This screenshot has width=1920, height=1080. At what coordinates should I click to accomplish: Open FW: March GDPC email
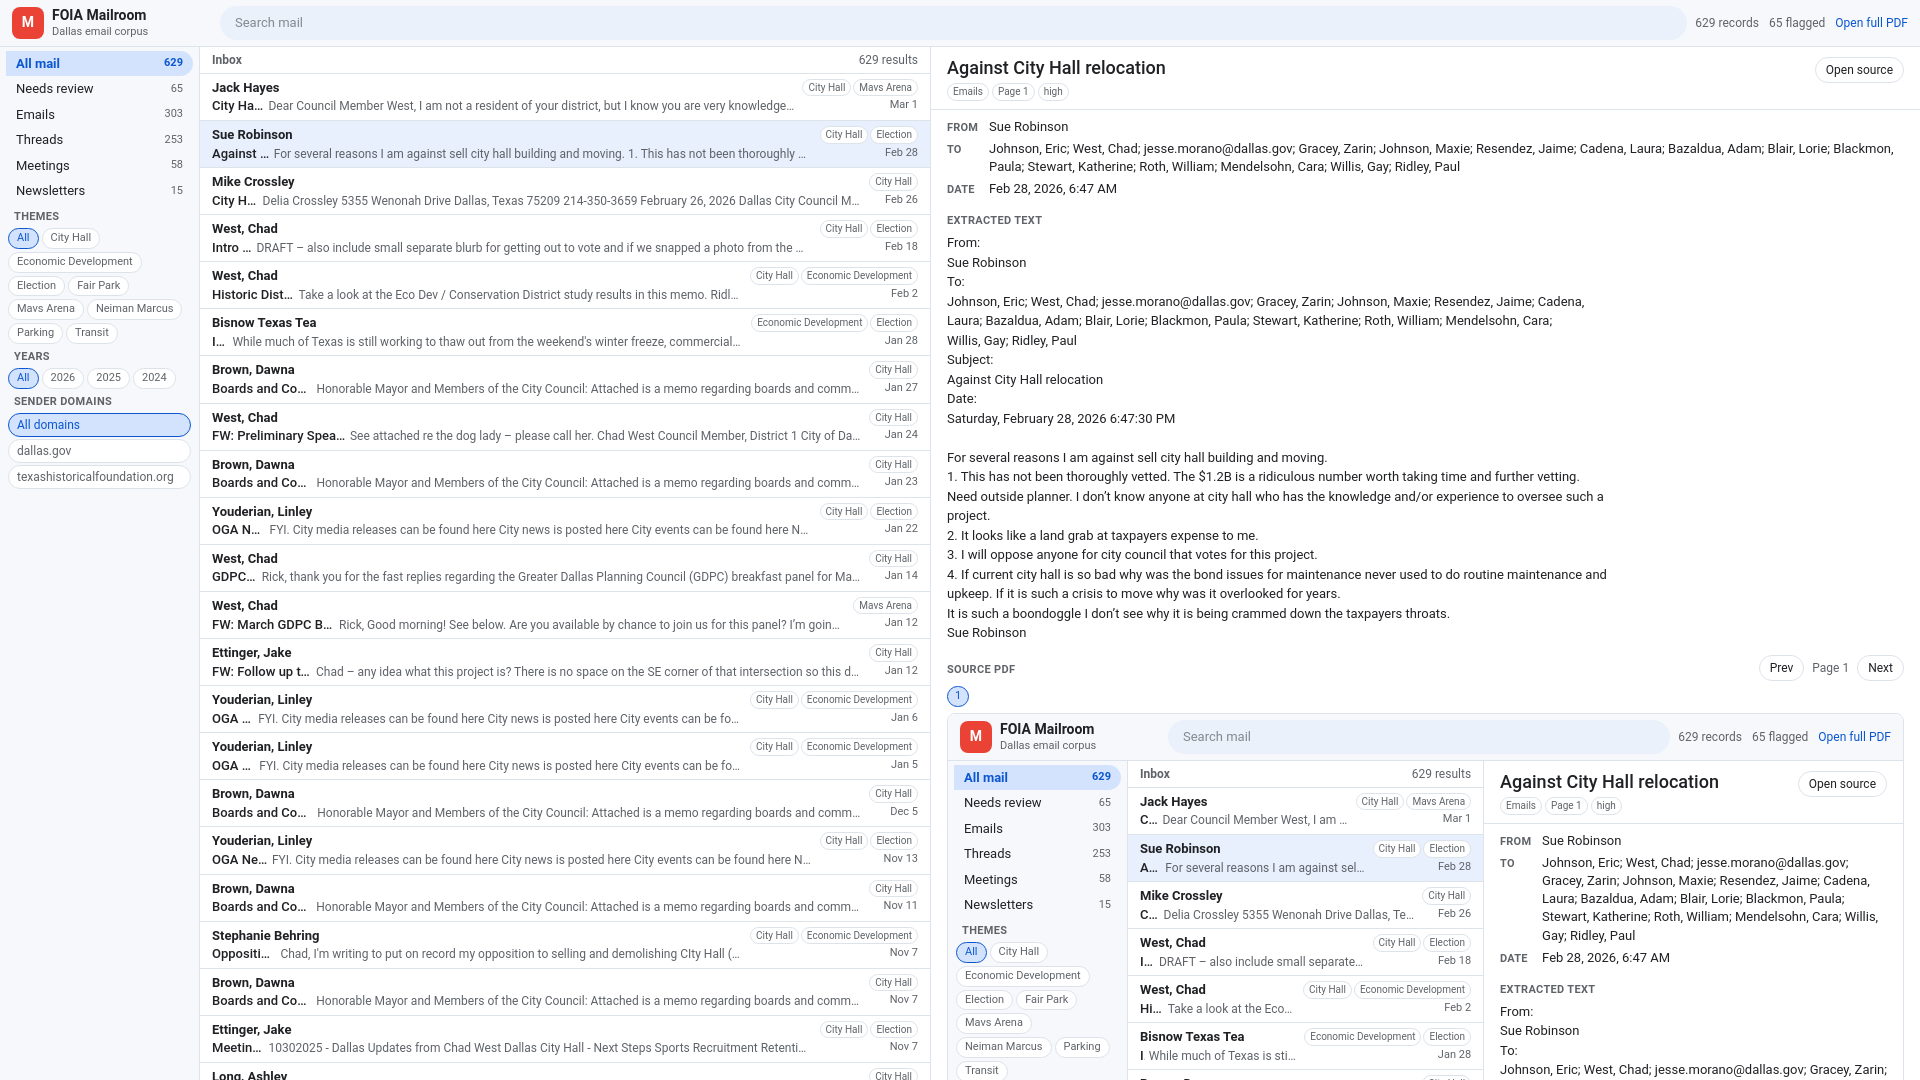click(565, 615)
